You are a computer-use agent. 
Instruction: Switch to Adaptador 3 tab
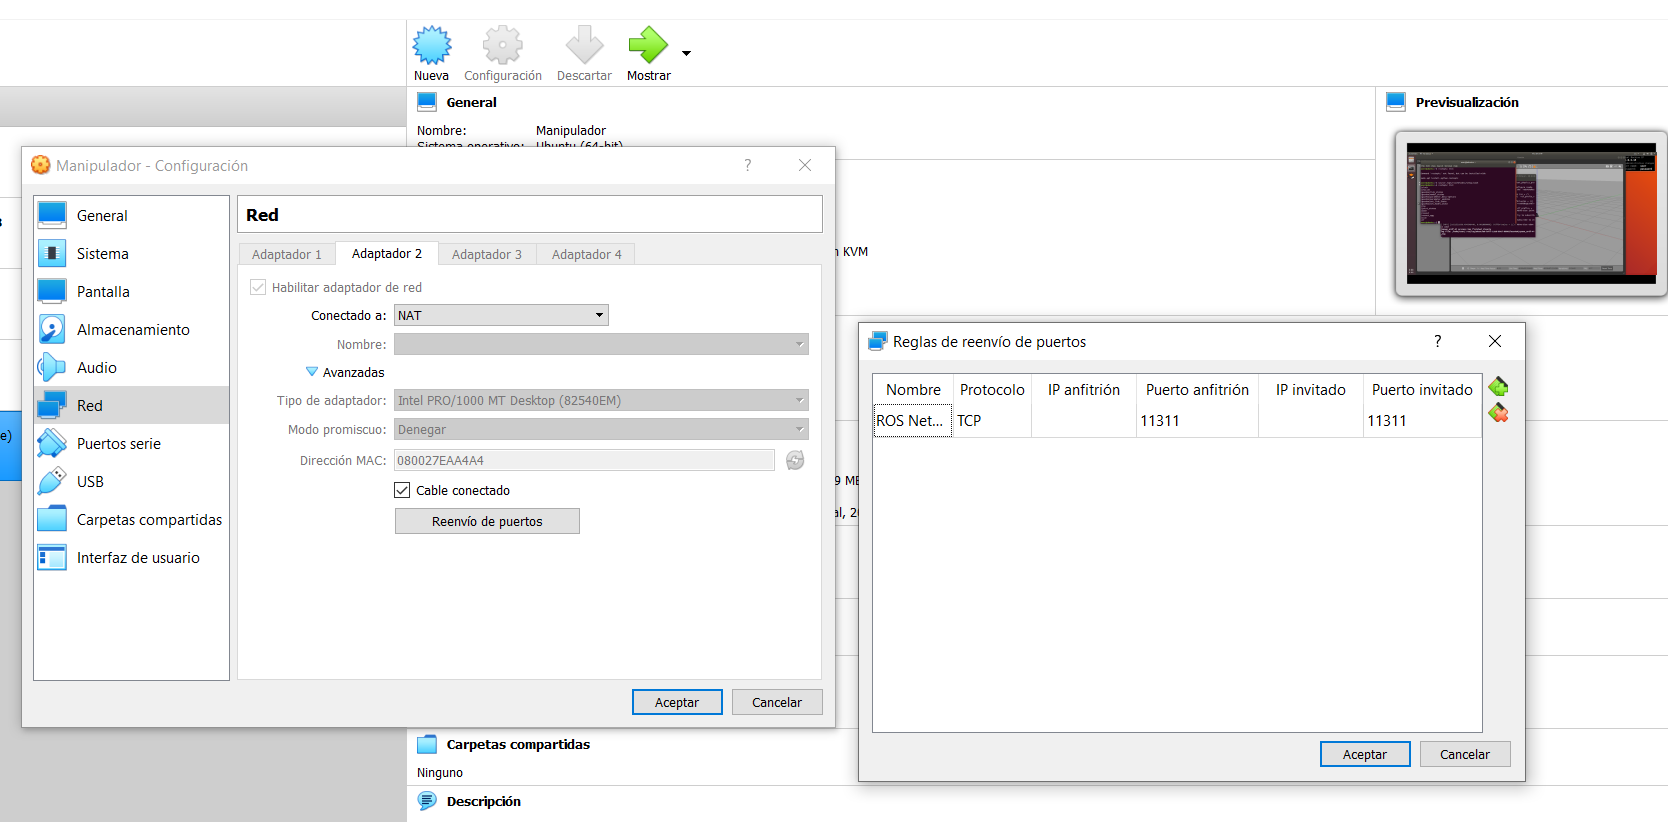click(x=487, y=255)
